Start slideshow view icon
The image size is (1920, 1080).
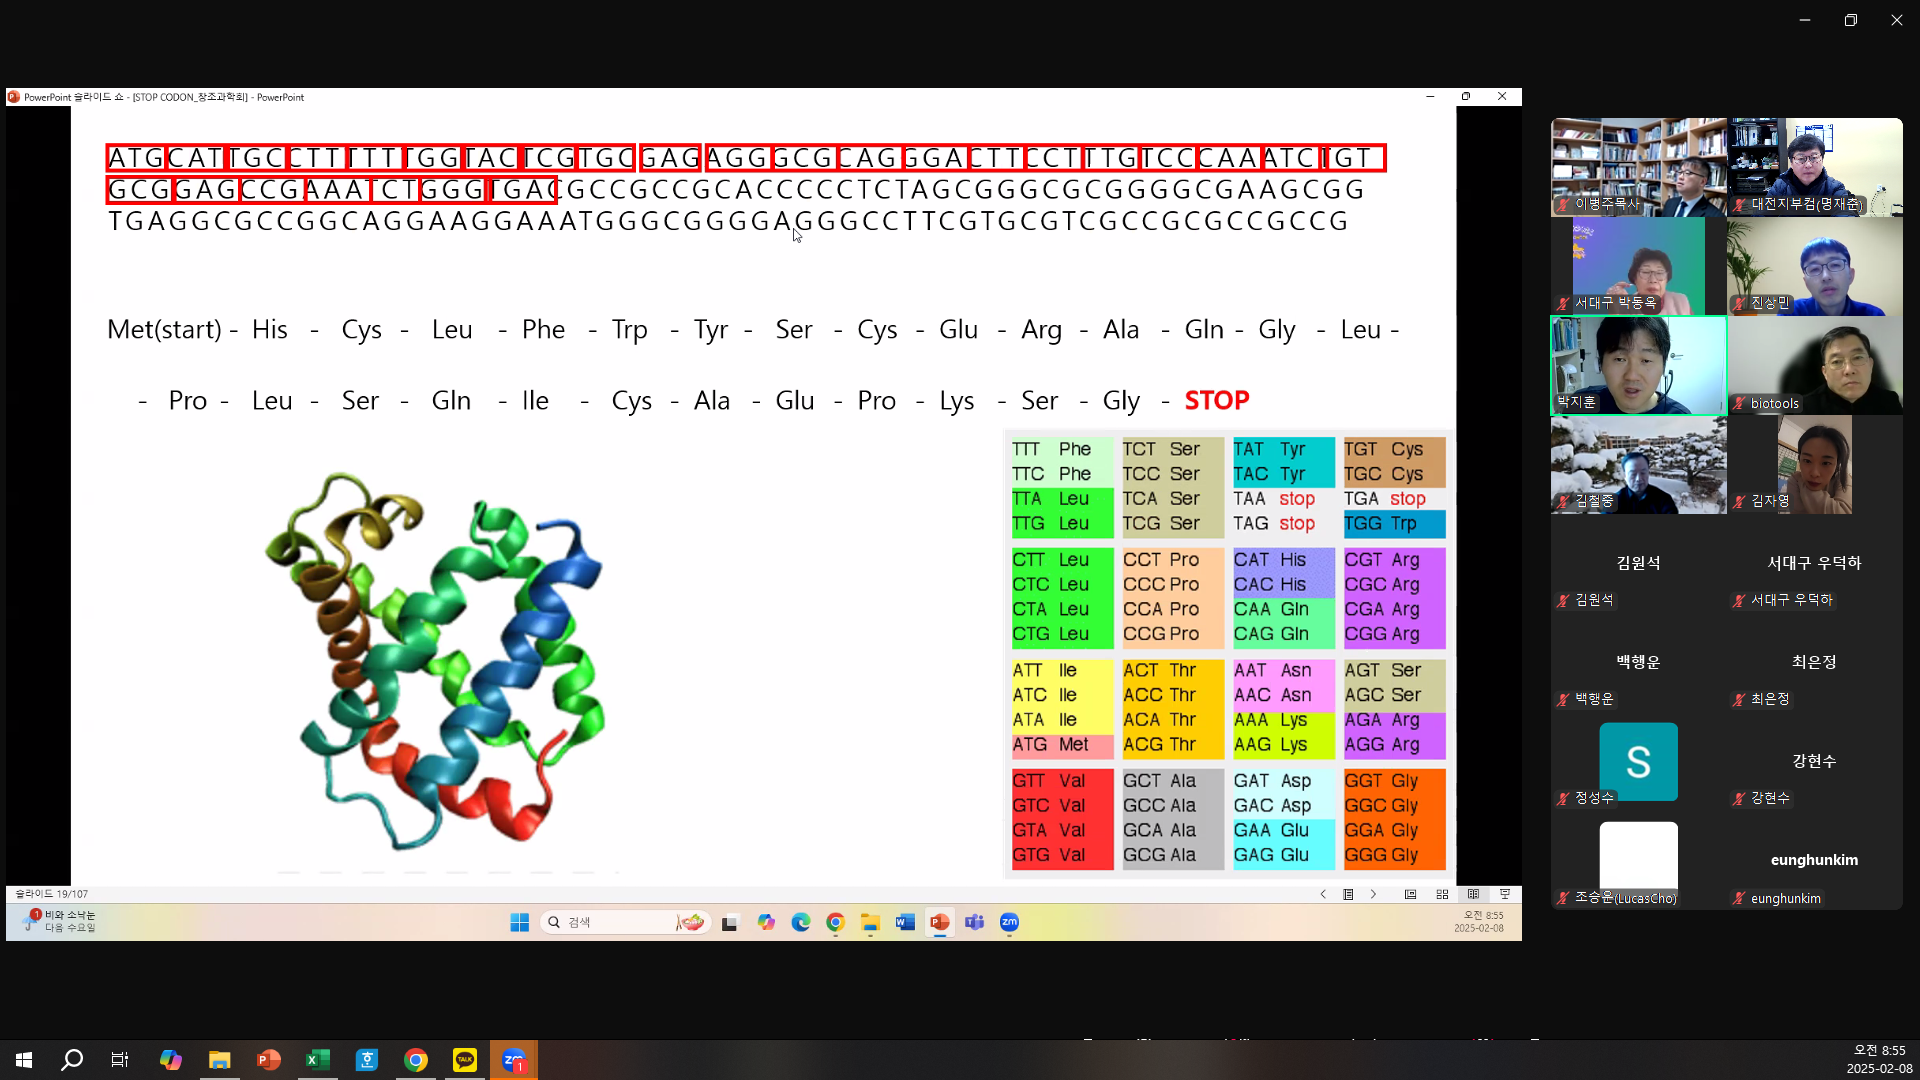tap(1504, 894)
